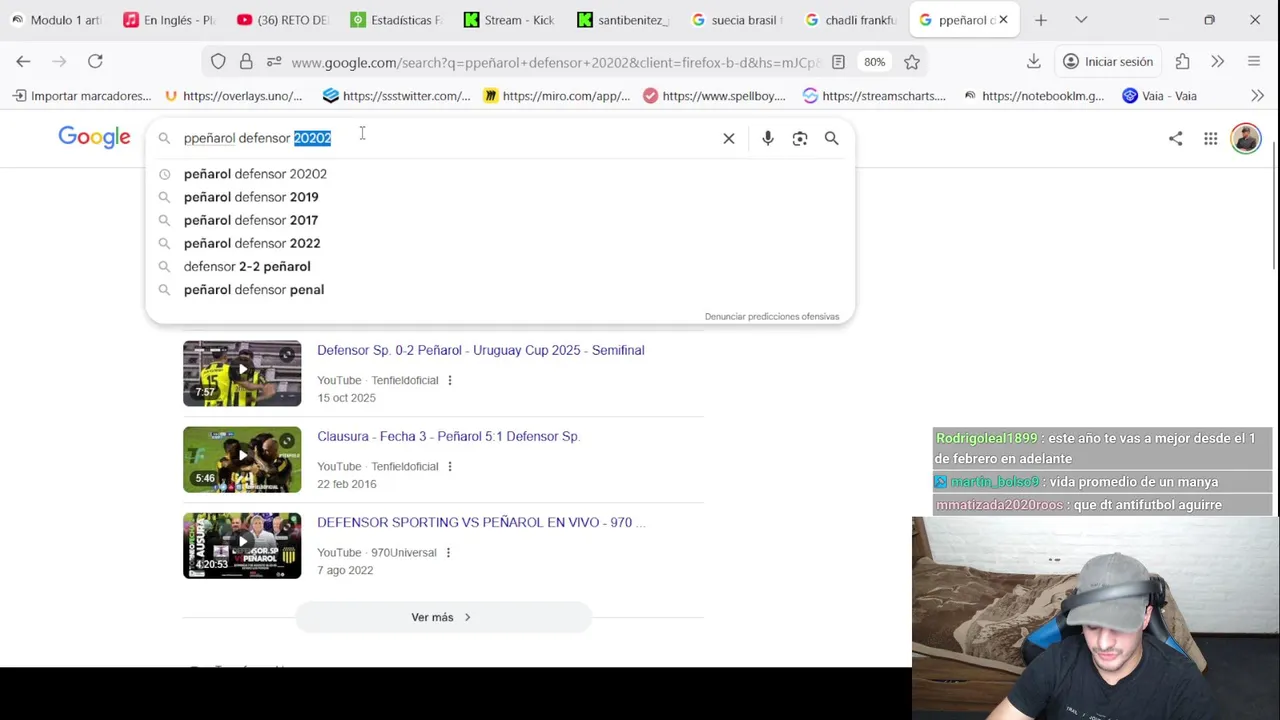Select suggestion peñarol defensor 2019
Image resolution: width=1280 pixels, height=720 pixels.
251,197
